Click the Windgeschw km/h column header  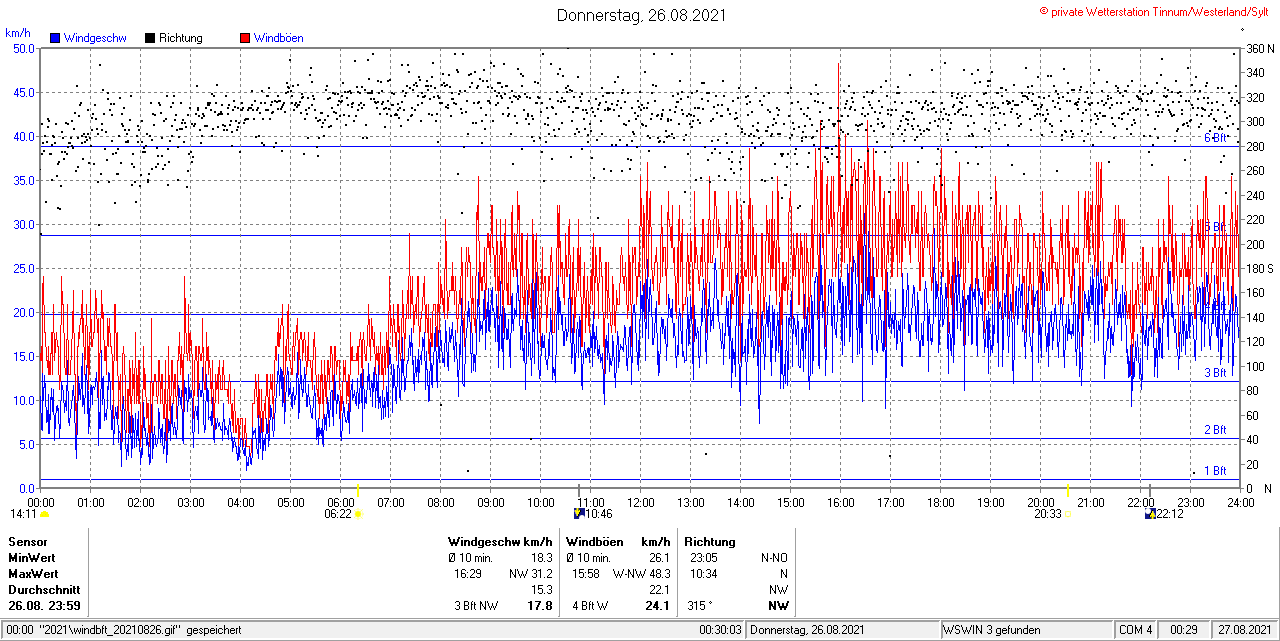501,541
